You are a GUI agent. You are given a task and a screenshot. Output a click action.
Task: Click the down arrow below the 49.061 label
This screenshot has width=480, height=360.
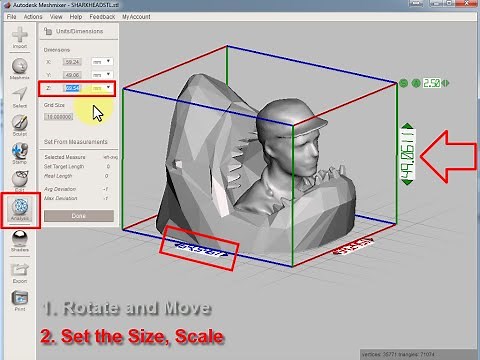click(407, 182)
